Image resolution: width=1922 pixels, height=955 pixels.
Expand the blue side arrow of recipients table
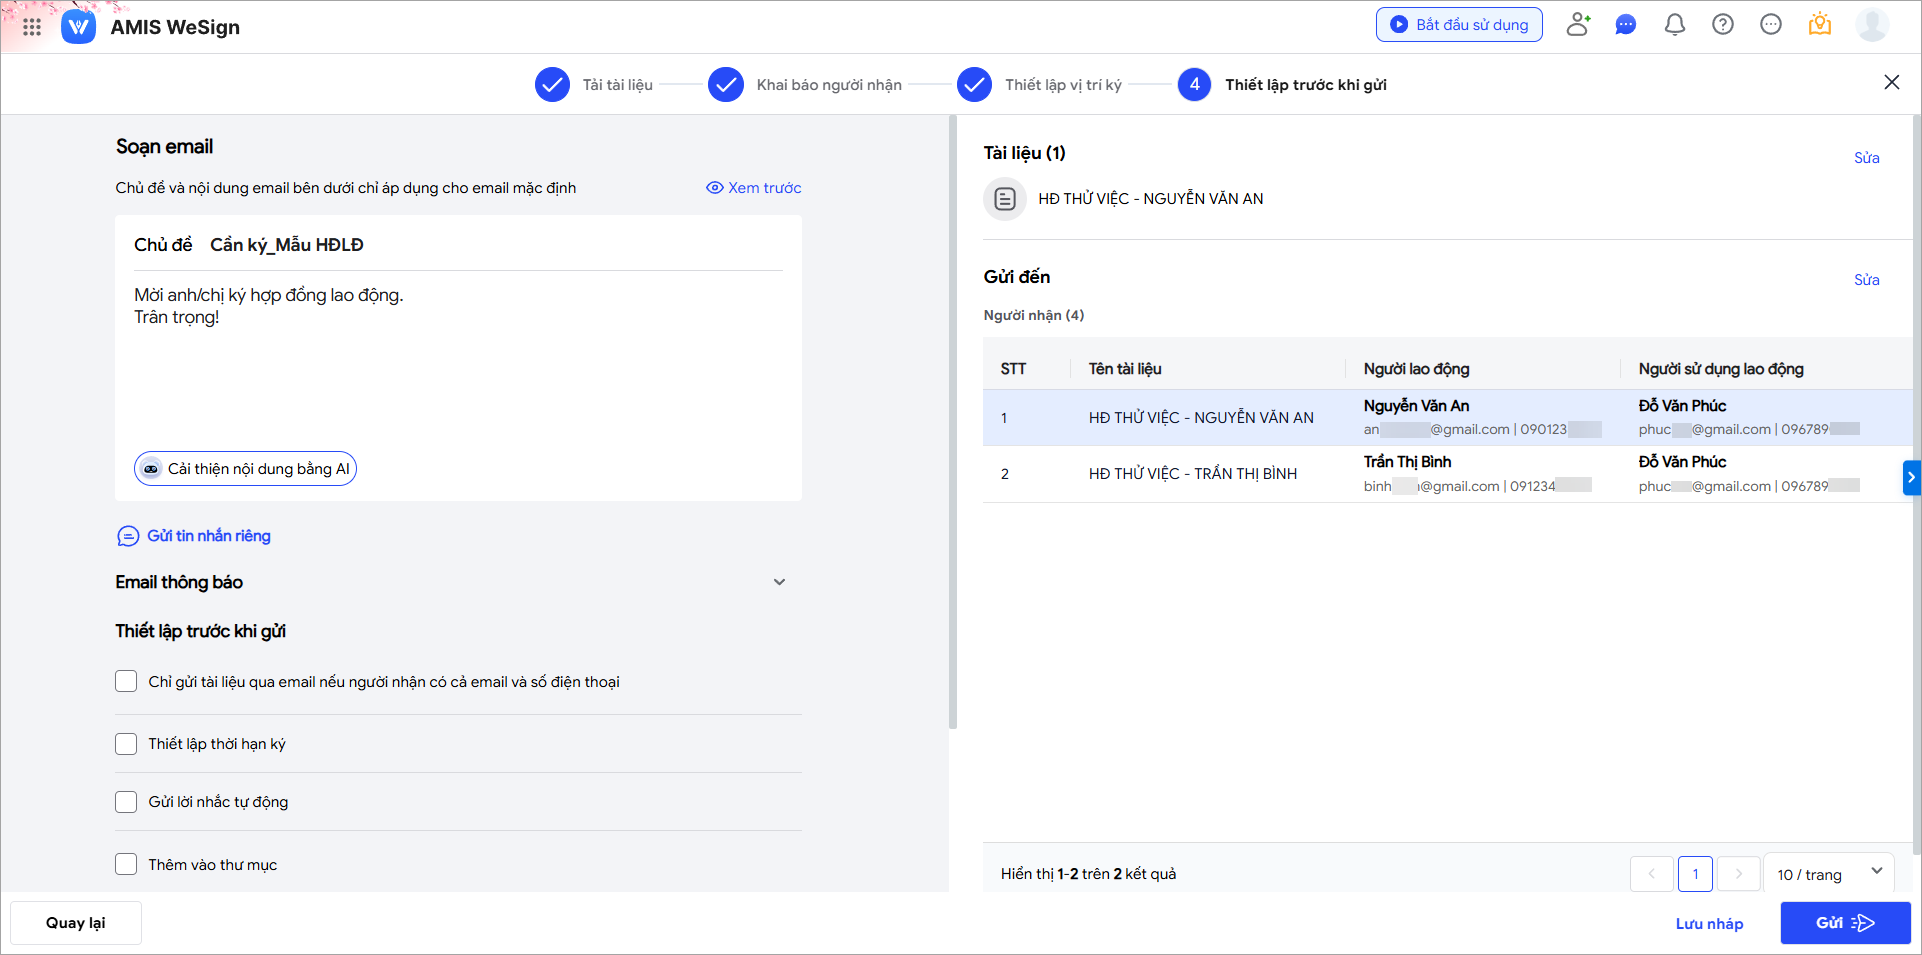tap(1911, 478)
